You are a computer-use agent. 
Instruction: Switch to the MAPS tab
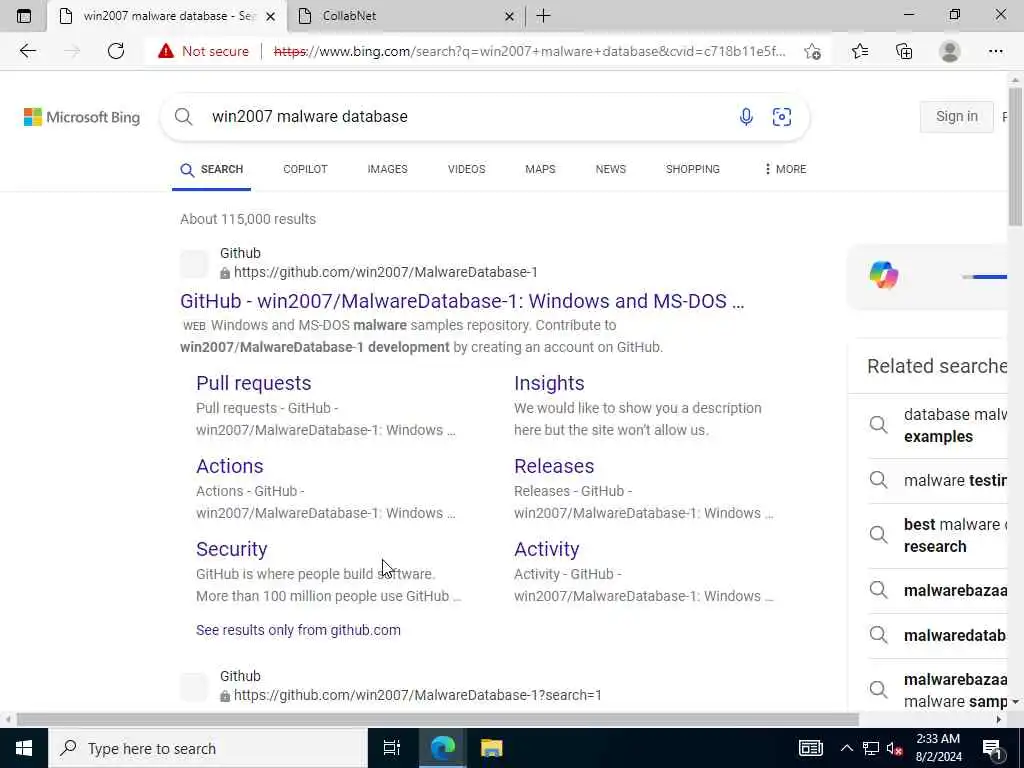(540, 169)
